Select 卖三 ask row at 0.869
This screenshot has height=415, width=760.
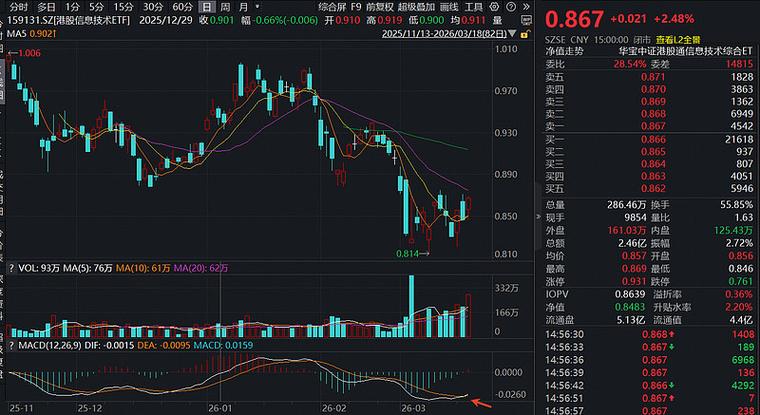649,102
